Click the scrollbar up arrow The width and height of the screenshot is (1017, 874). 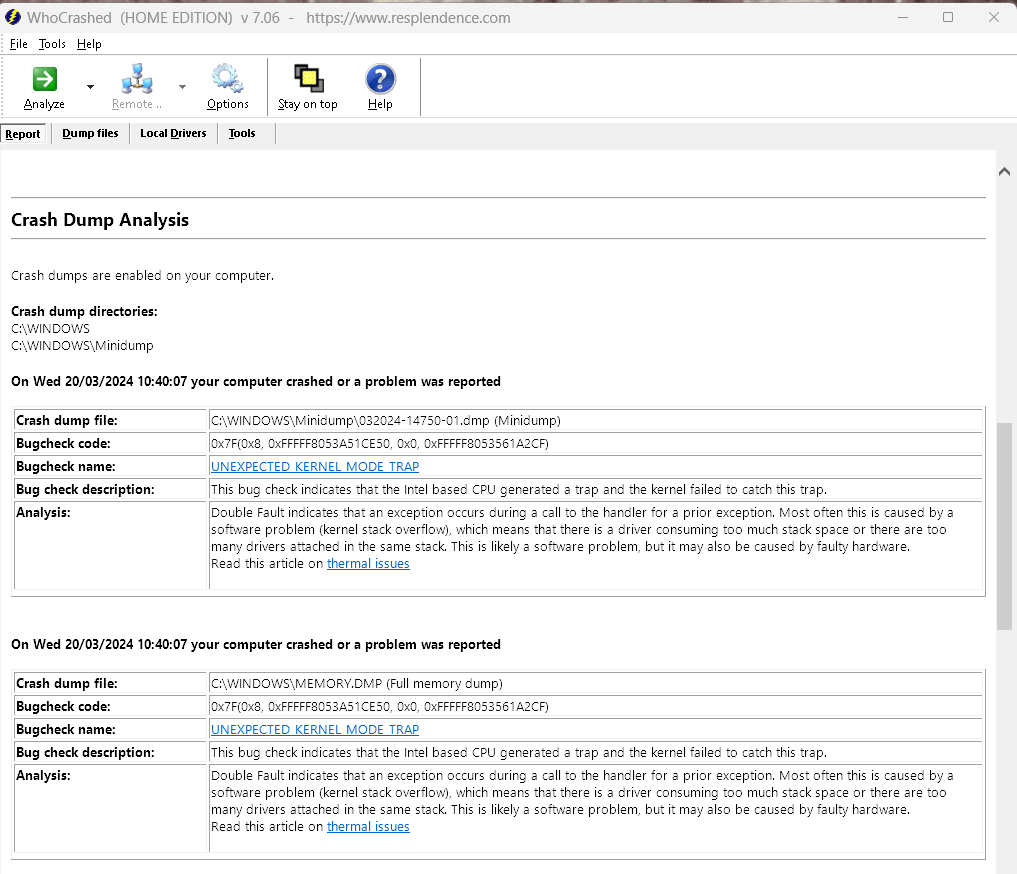click(1004, 171)
